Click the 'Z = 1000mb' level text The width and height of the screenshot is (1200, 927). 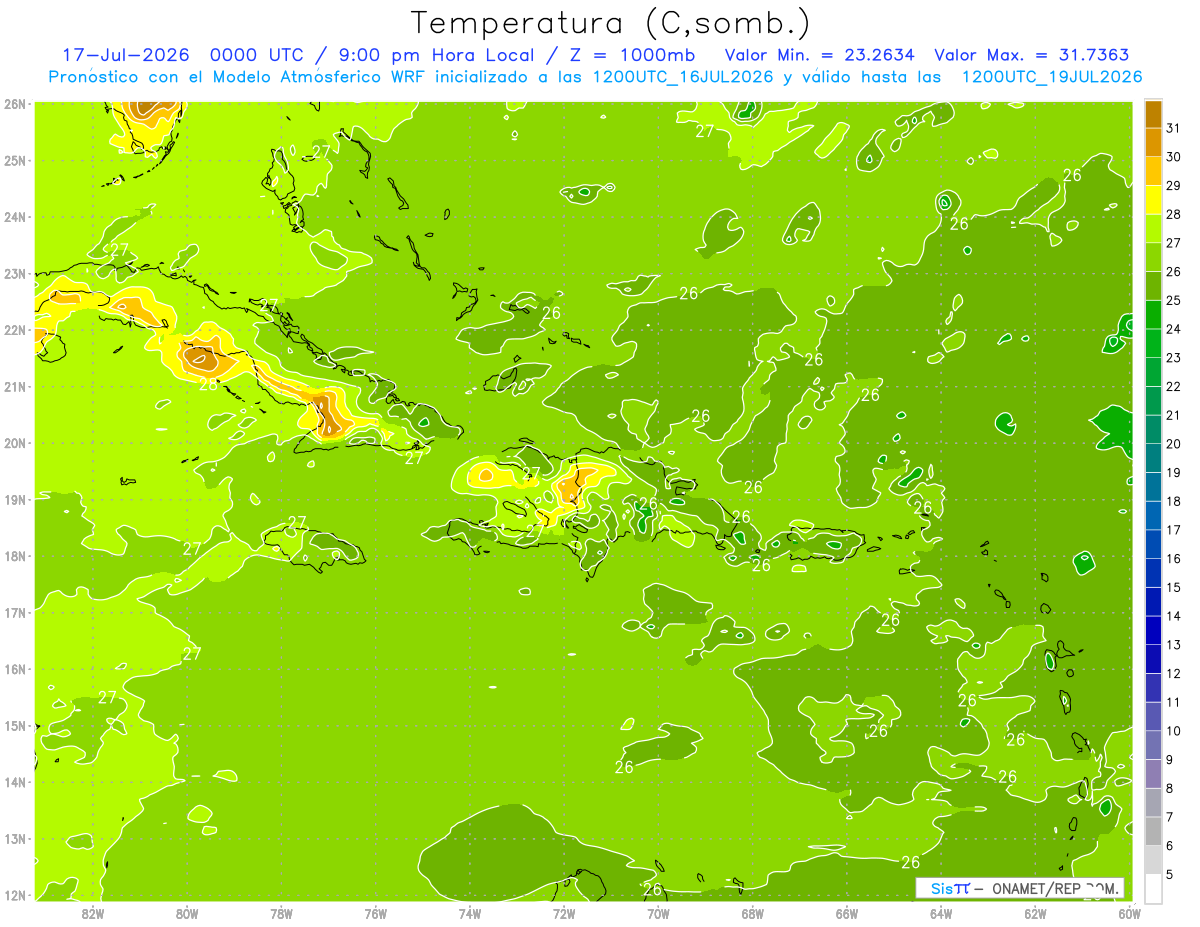click(632, 55)
